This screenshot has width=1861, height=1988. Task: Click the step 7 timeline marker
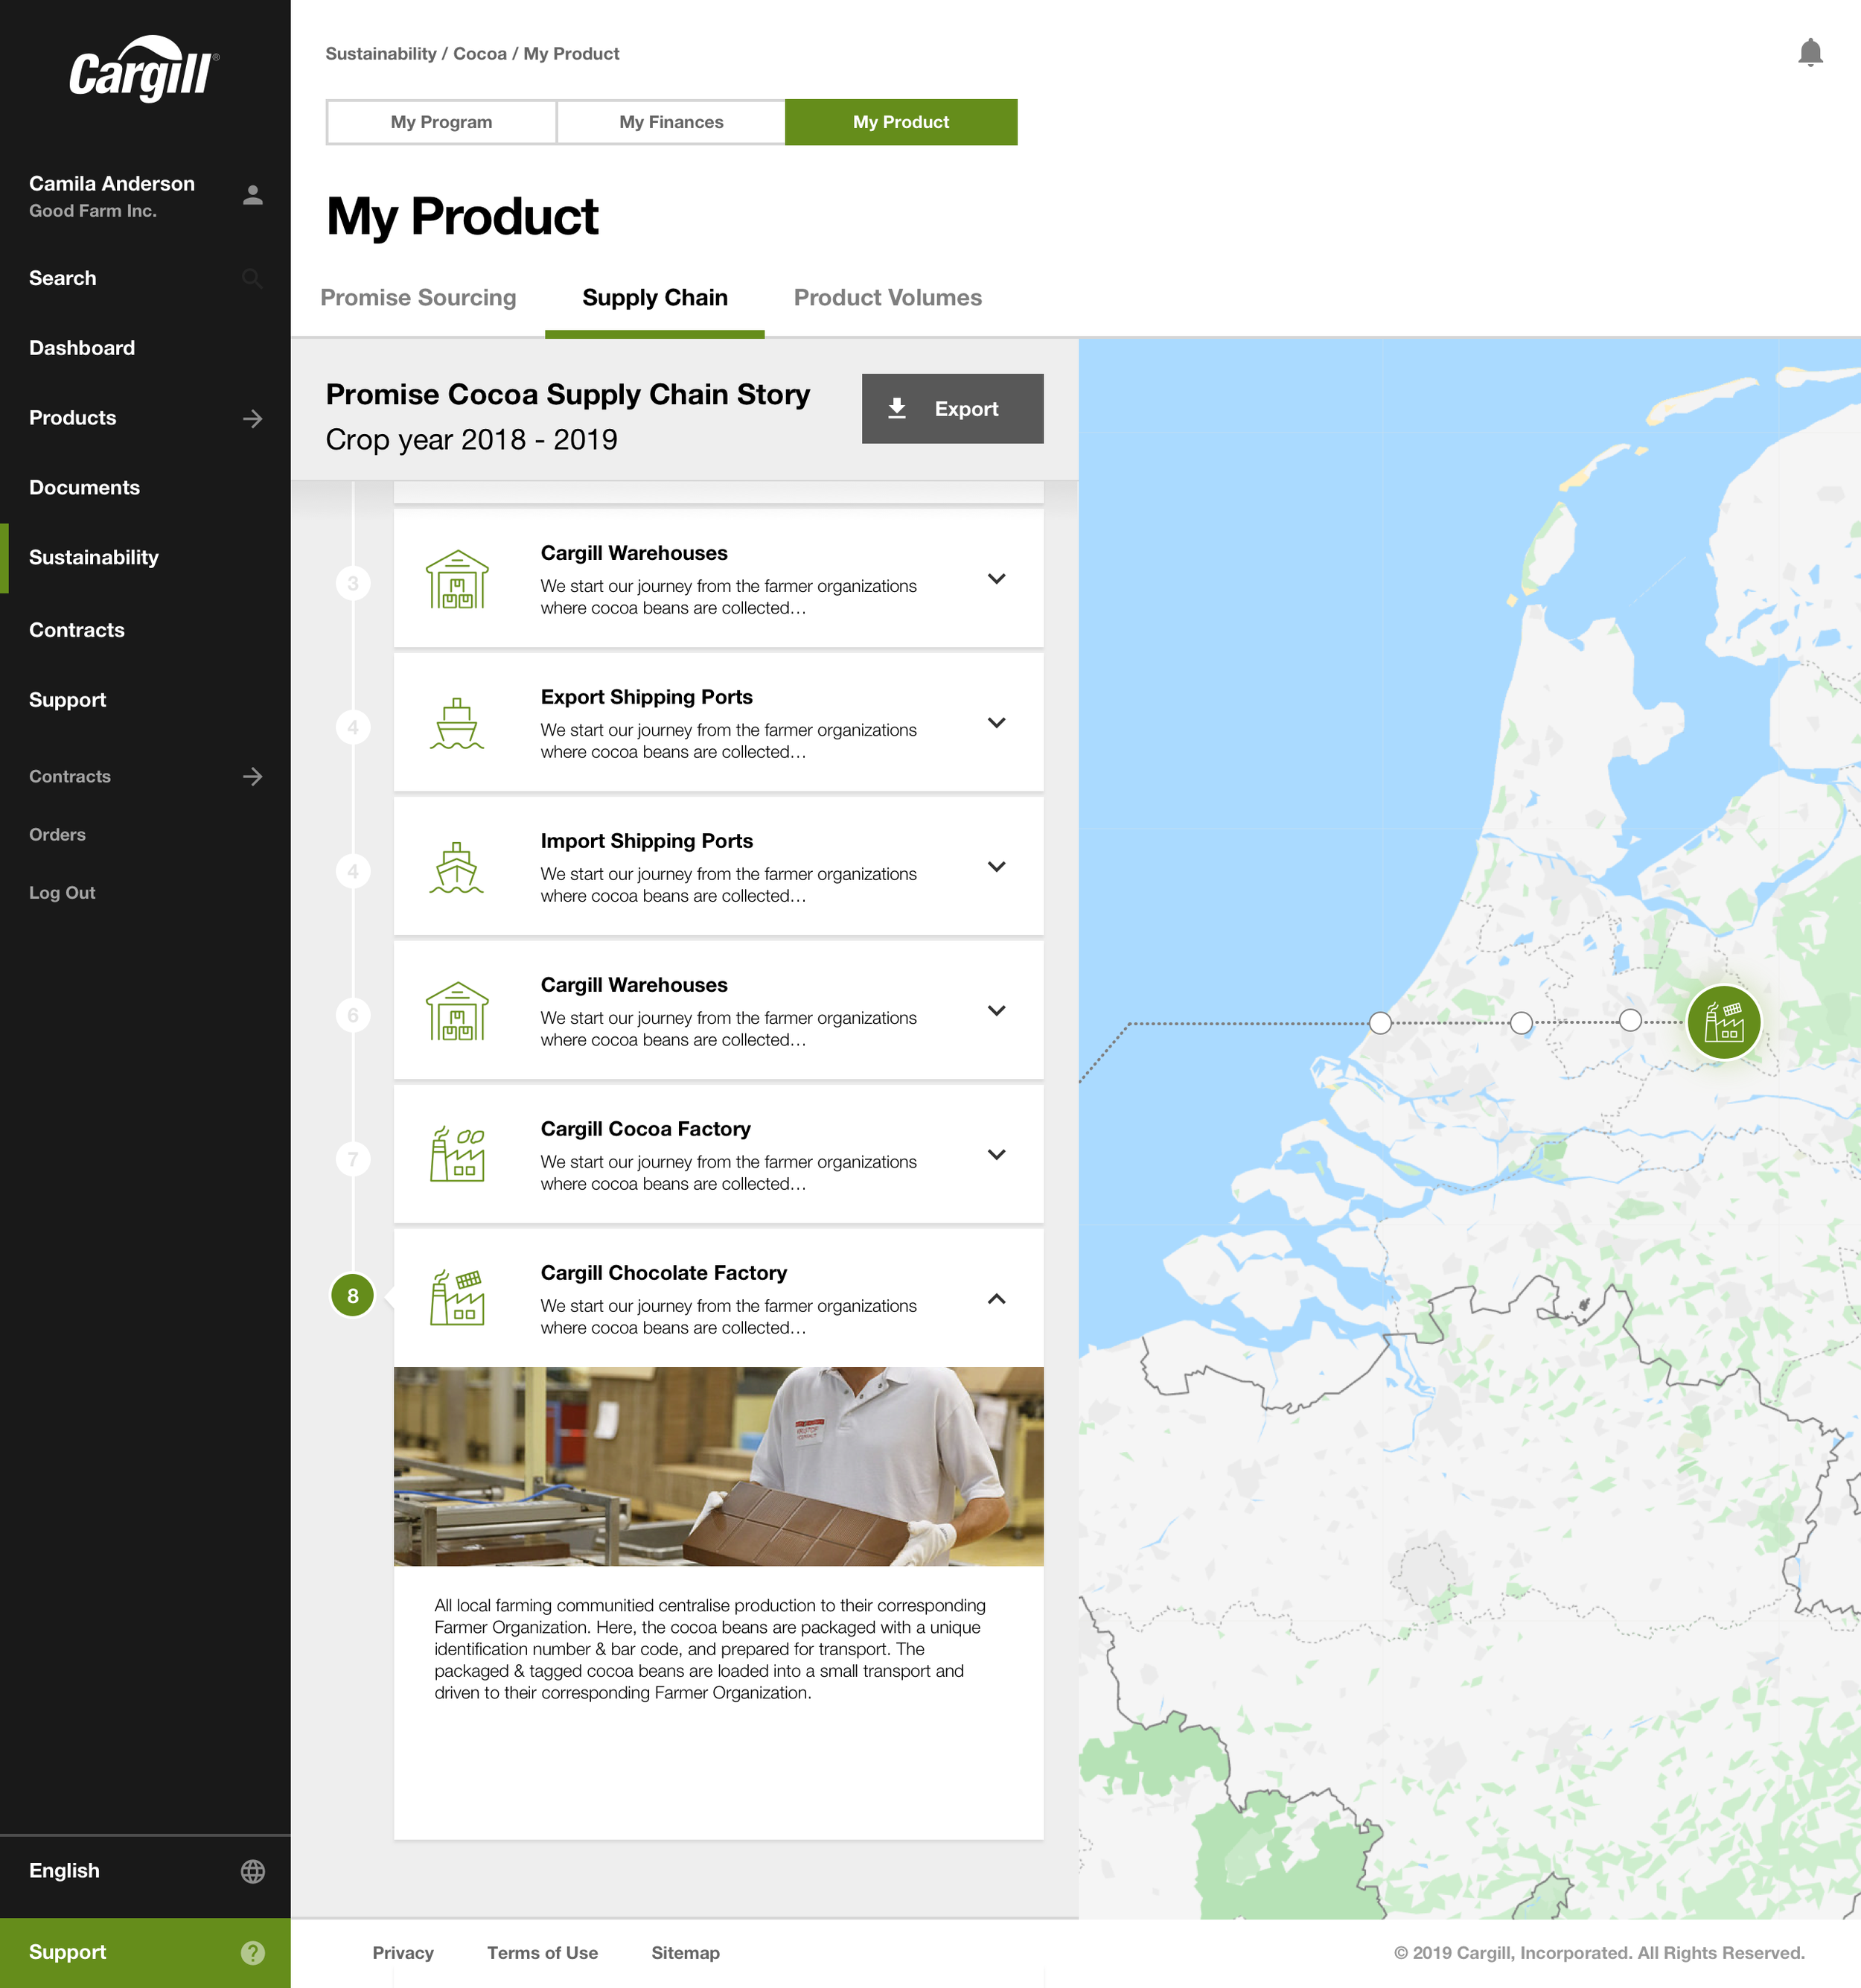(x=353, y=1159)
